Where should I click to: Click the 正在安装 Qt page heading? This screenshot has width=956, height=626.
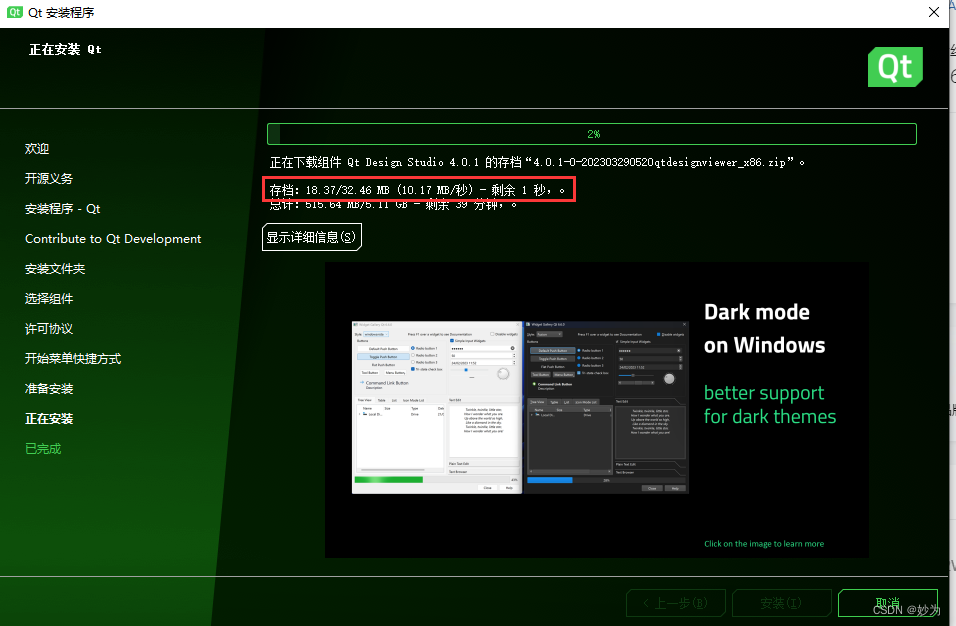(65, 49)
